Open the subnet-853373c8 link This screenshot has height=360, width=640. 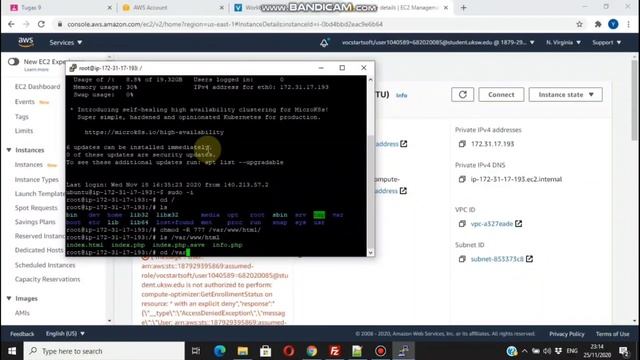pyautogui.click(x=497, y=259)
